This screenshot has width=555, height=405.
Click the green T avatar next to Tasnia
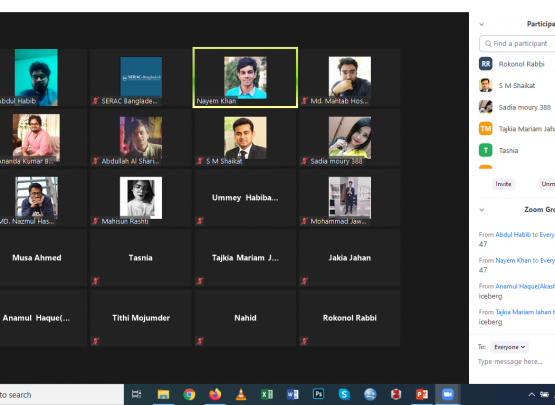(x=486, y=150)
